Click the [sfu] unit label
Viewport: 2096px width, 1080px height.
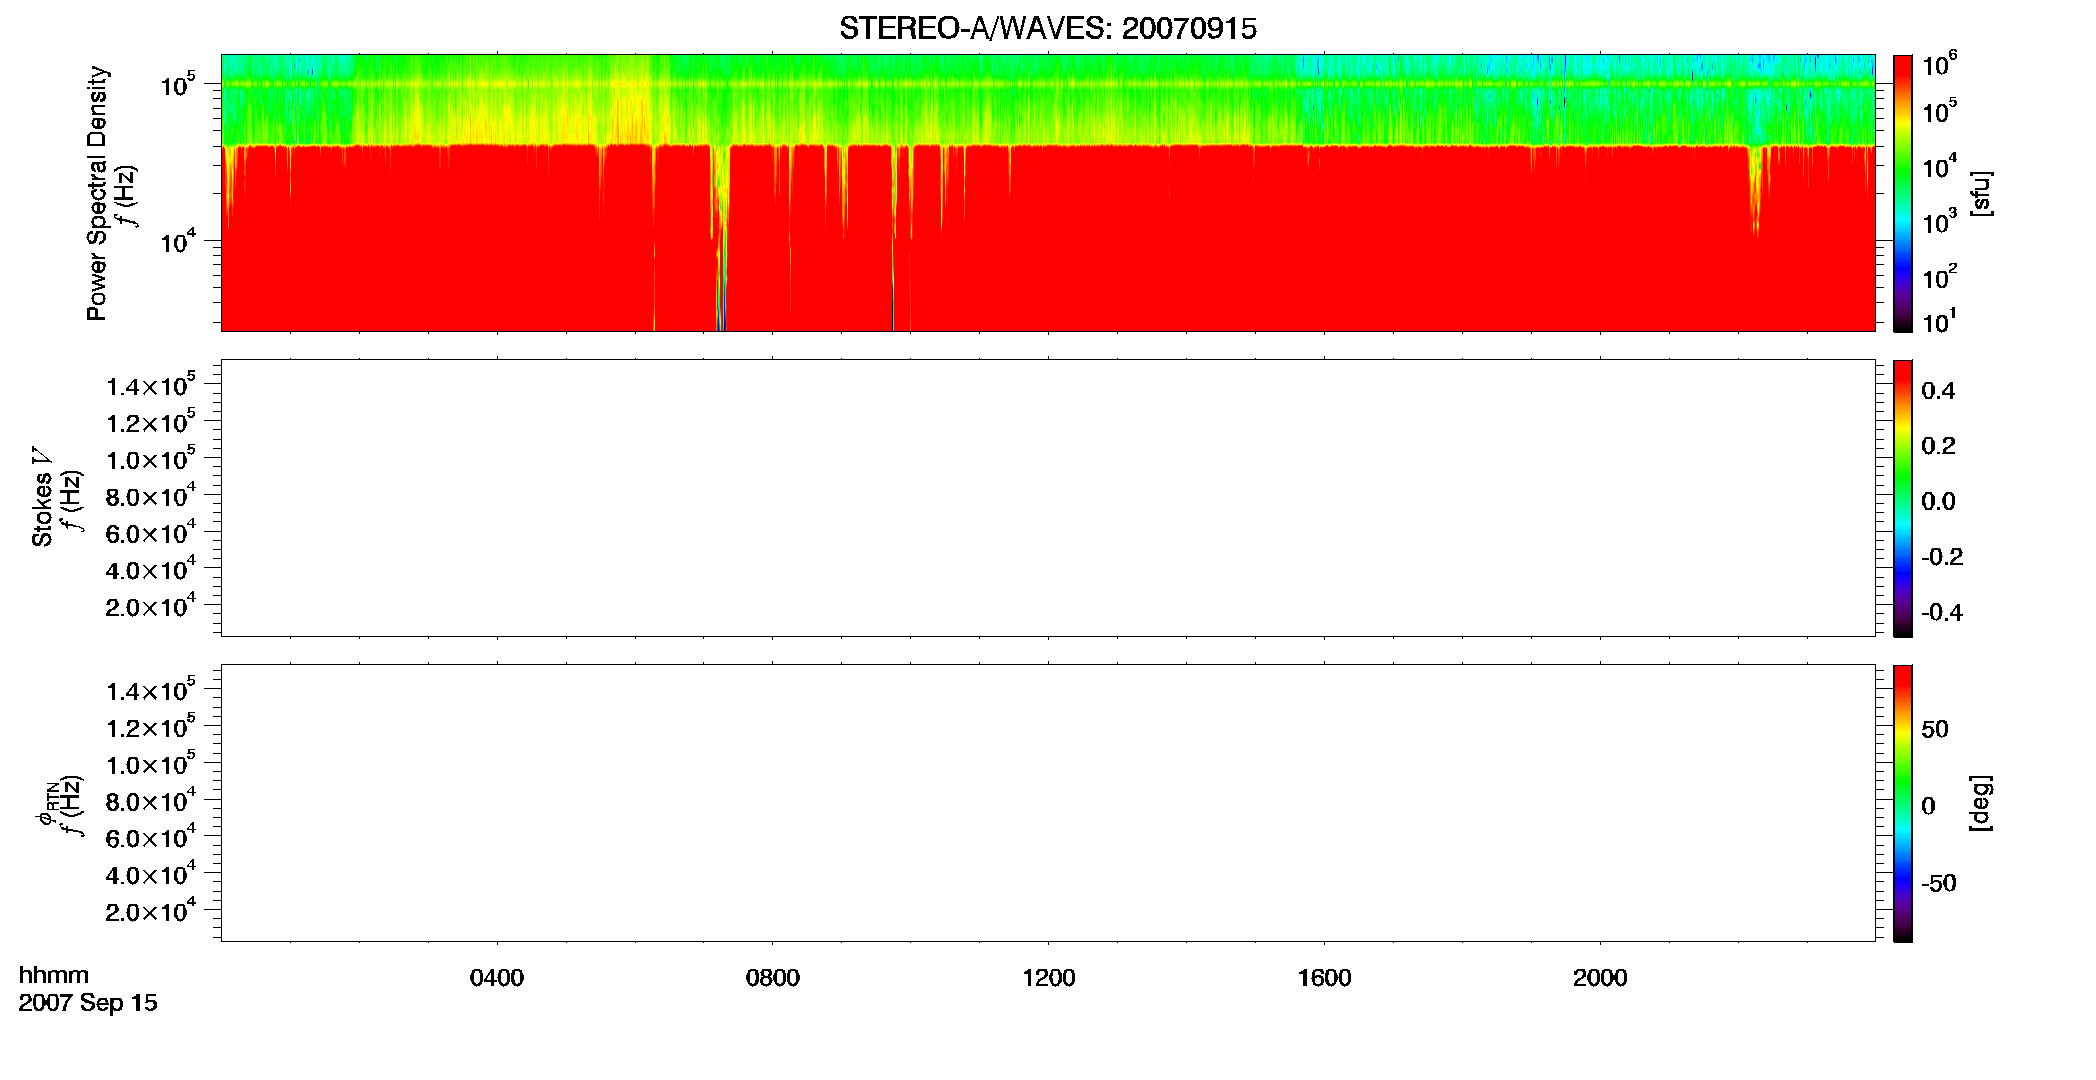tap(1981, 193)
